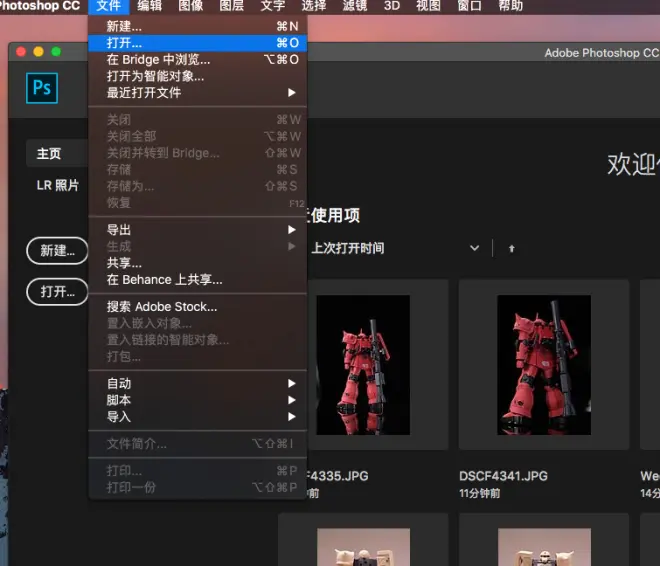Click the 11分钟前 timestamp text
The image size is (660, 566).
479,493
